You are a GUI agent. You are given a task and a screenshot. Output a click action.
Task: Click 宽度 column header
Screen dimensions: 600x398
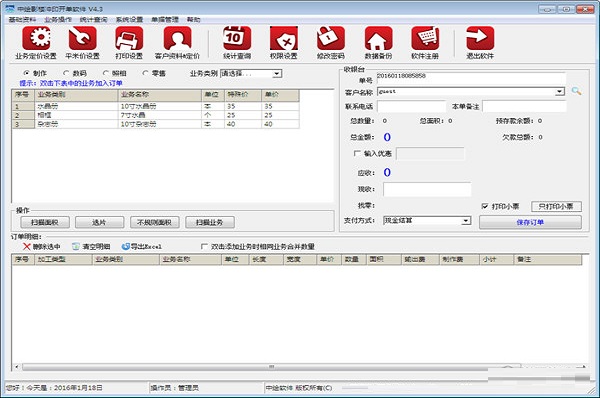300,259
